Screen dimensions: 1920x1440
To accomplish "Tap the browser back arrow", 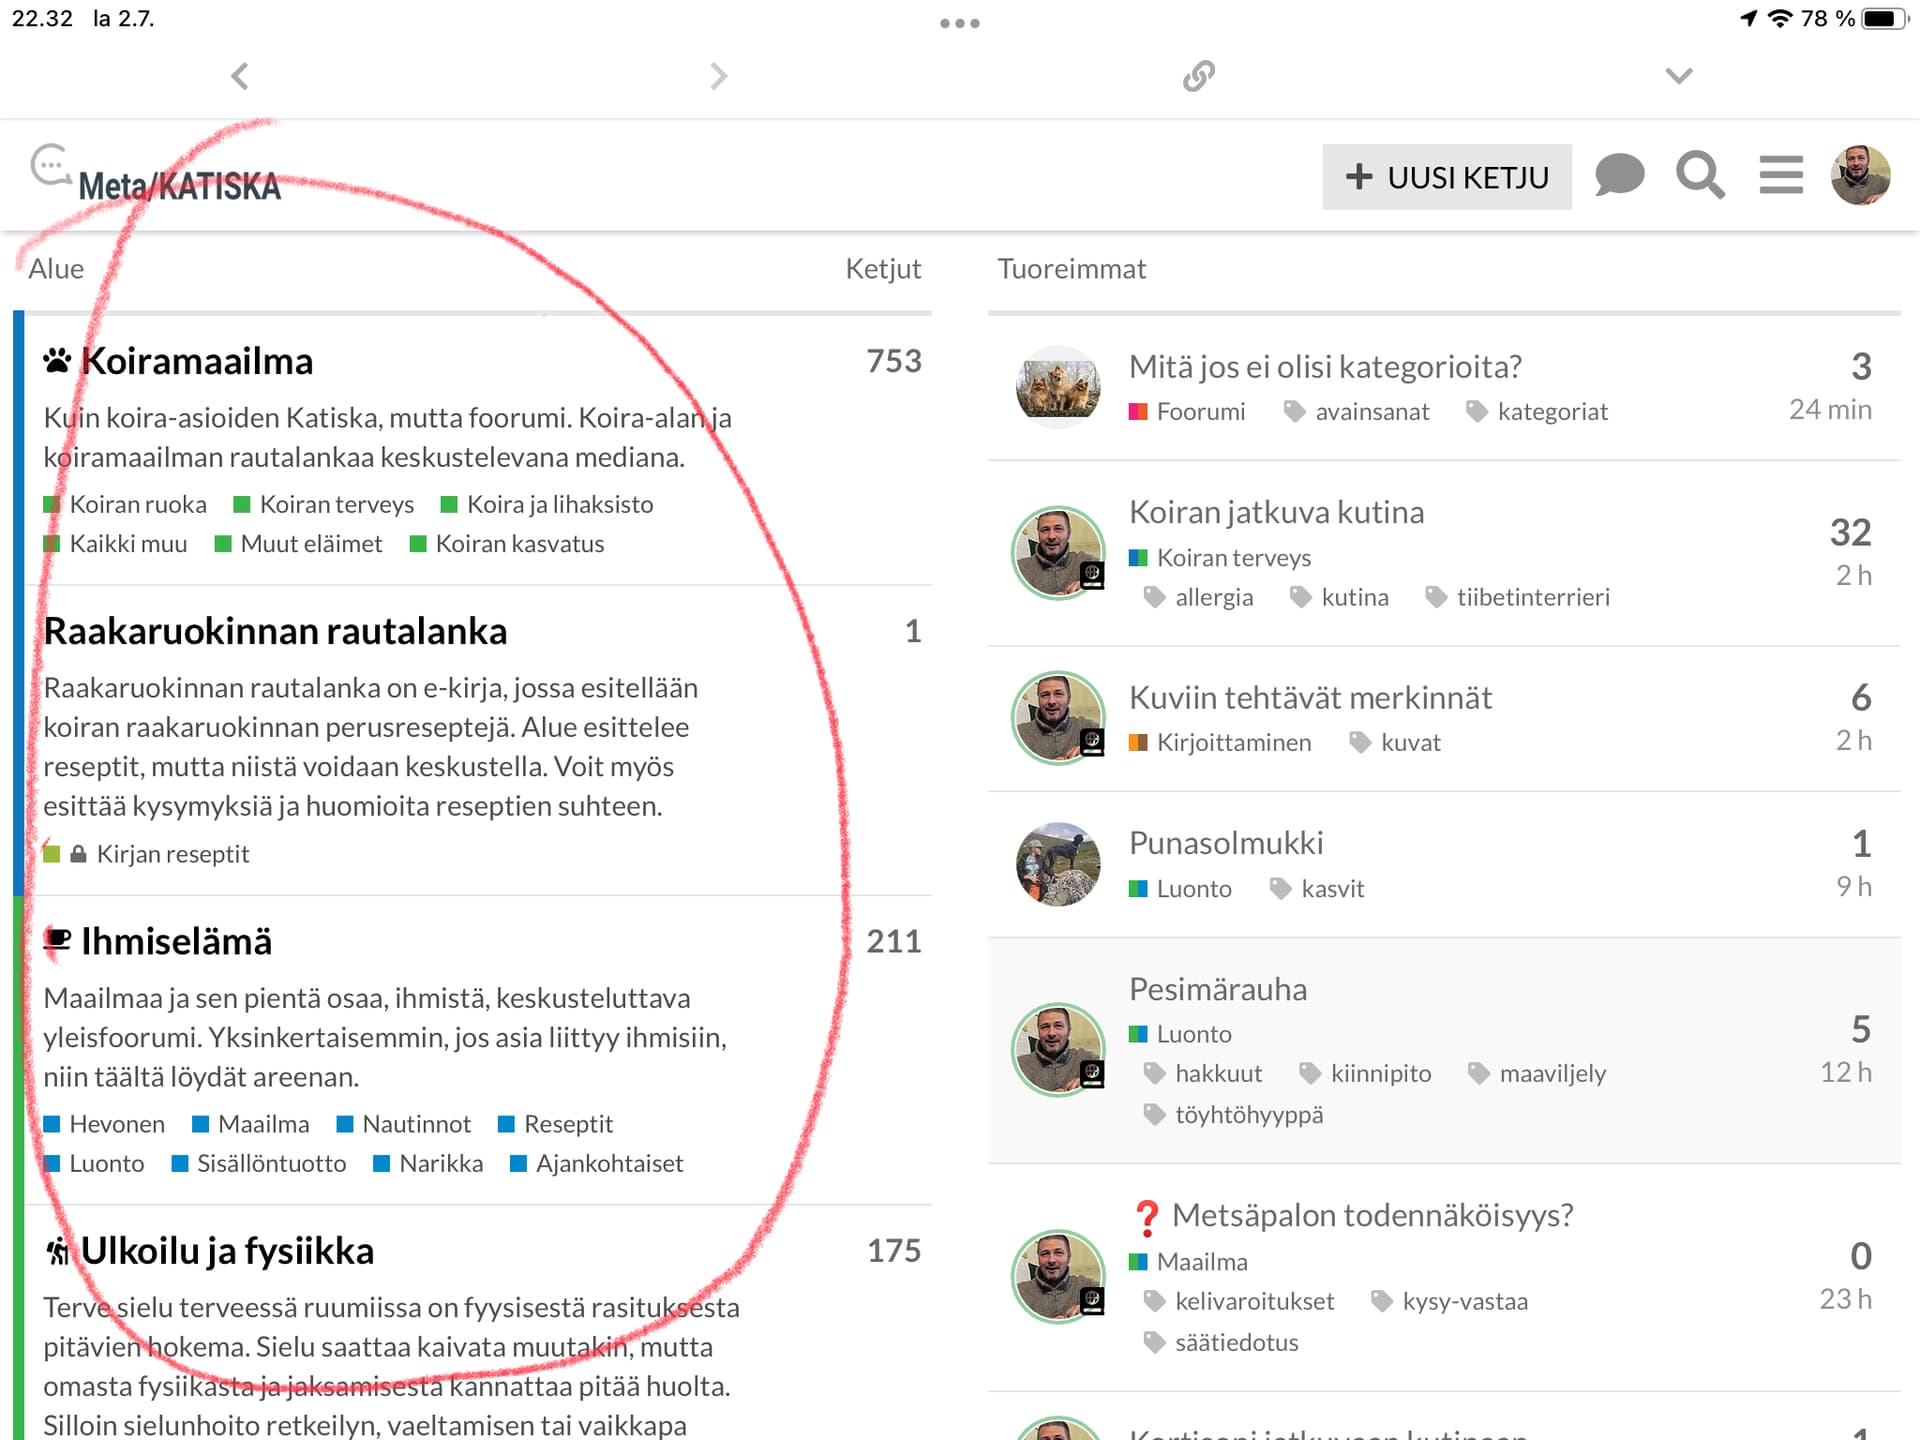I will pos(239,76).
